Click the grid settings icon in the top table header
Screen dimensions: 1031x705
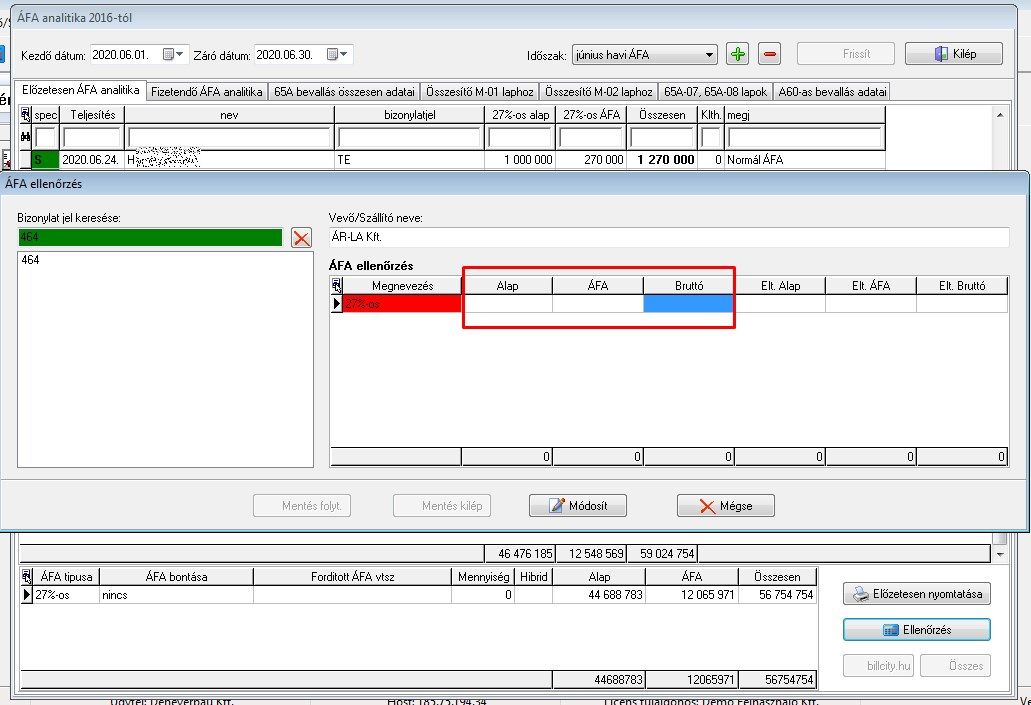click(x=26, y=114)
